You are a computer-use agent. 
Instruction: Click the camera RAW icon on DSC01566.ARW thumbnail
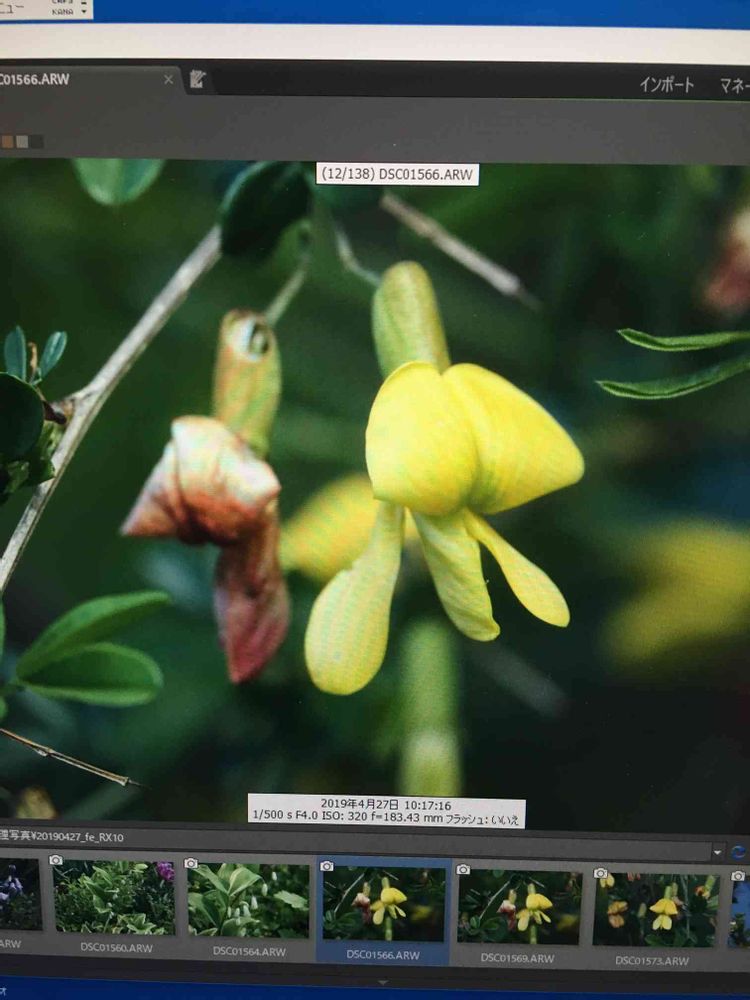[326, 865]
